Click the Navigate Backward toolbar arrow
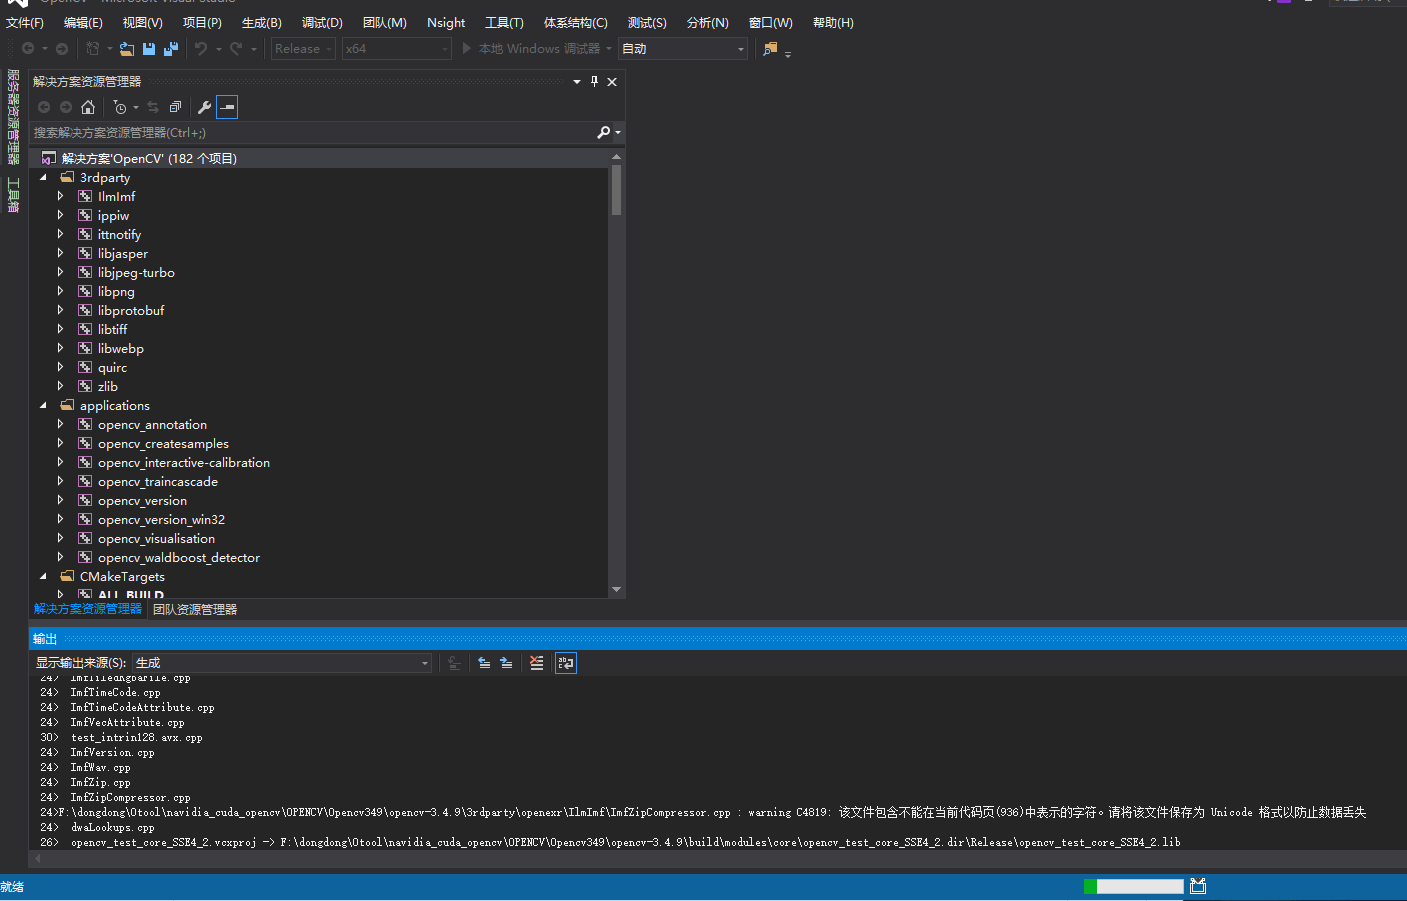 coord(28,48)
